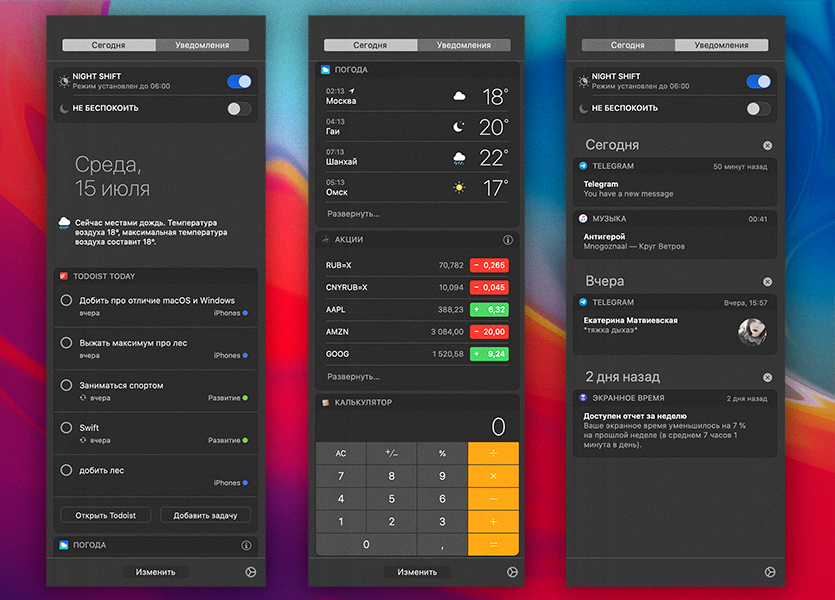
Task: Click the Погода icon atop the middle panel
Action: (x=325, y=69)
